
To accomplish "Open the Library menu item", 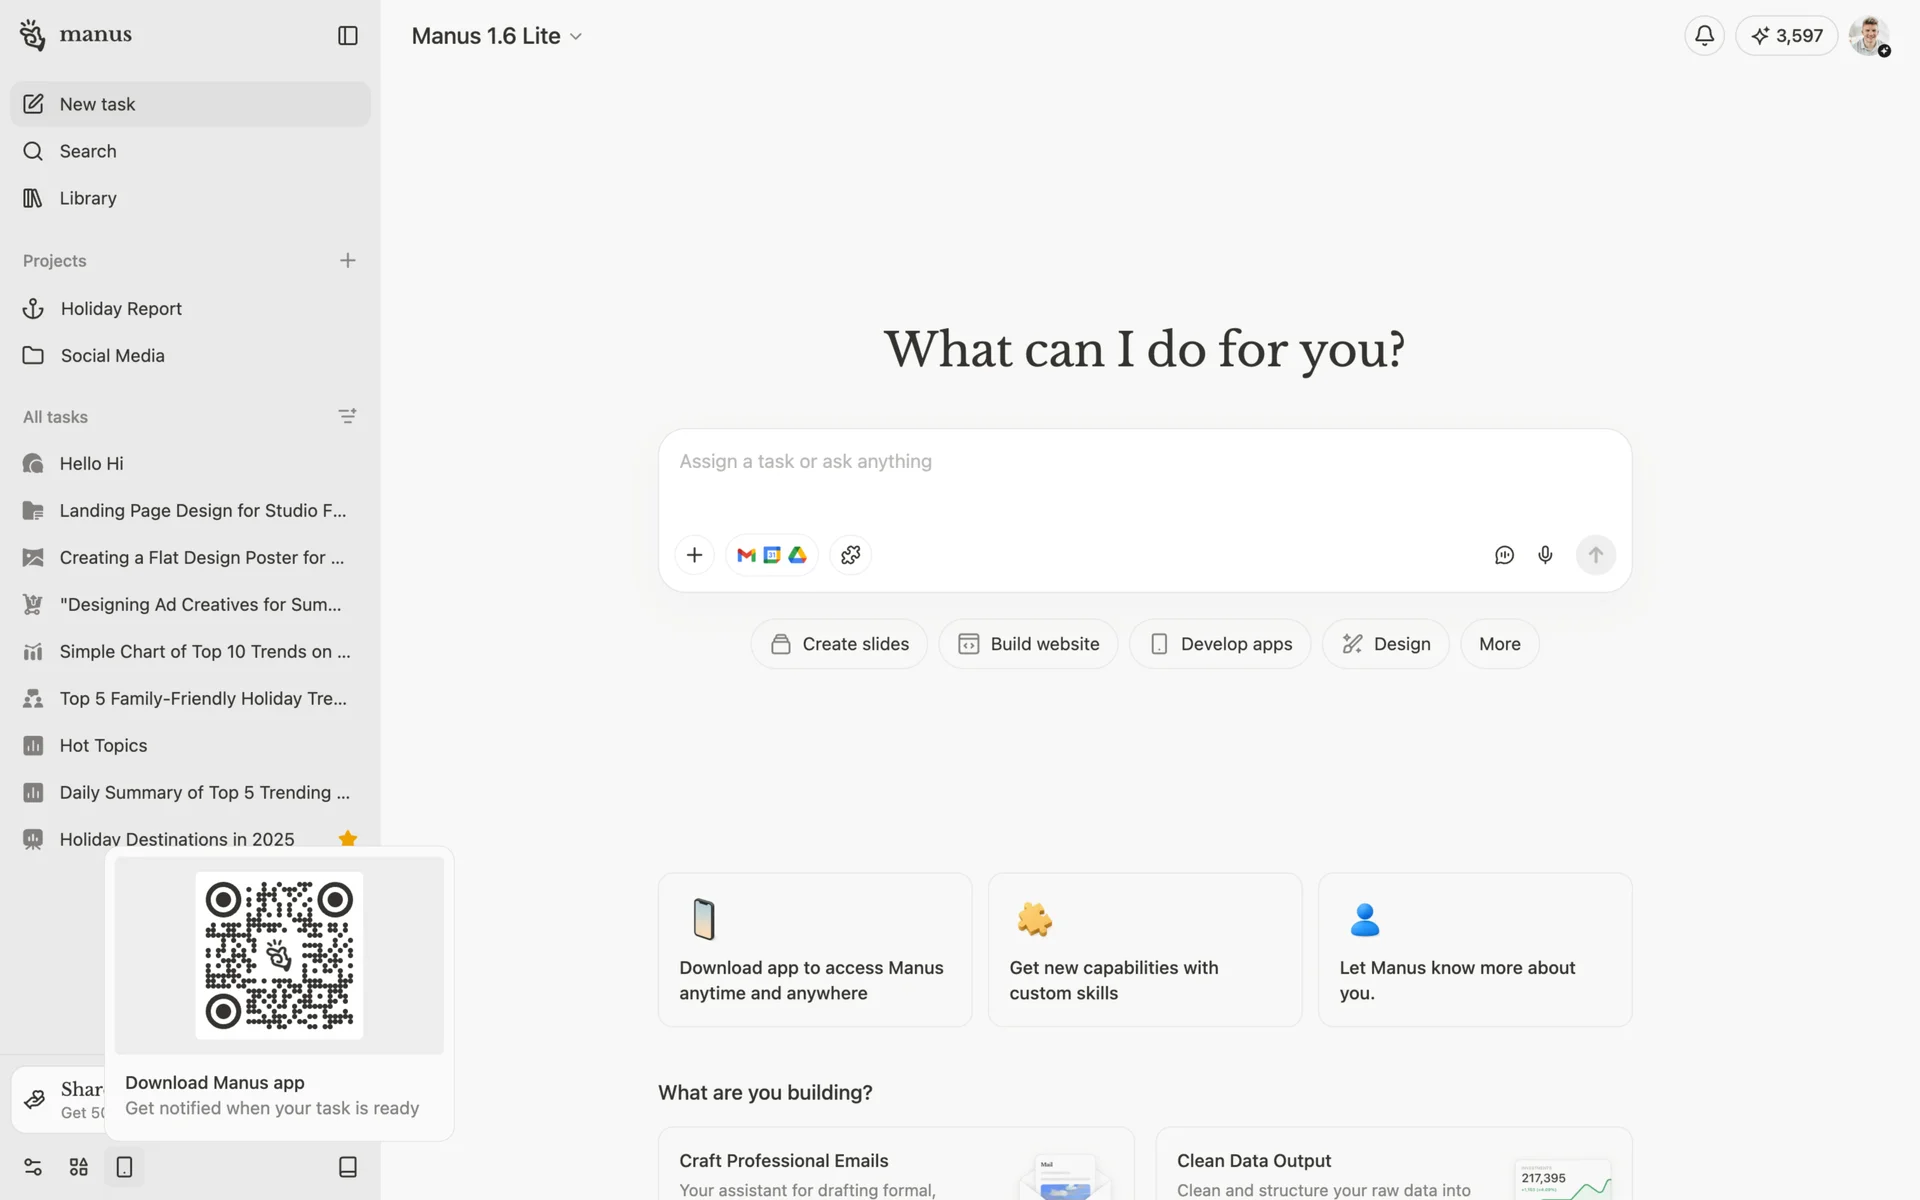I will pos(88,198).
